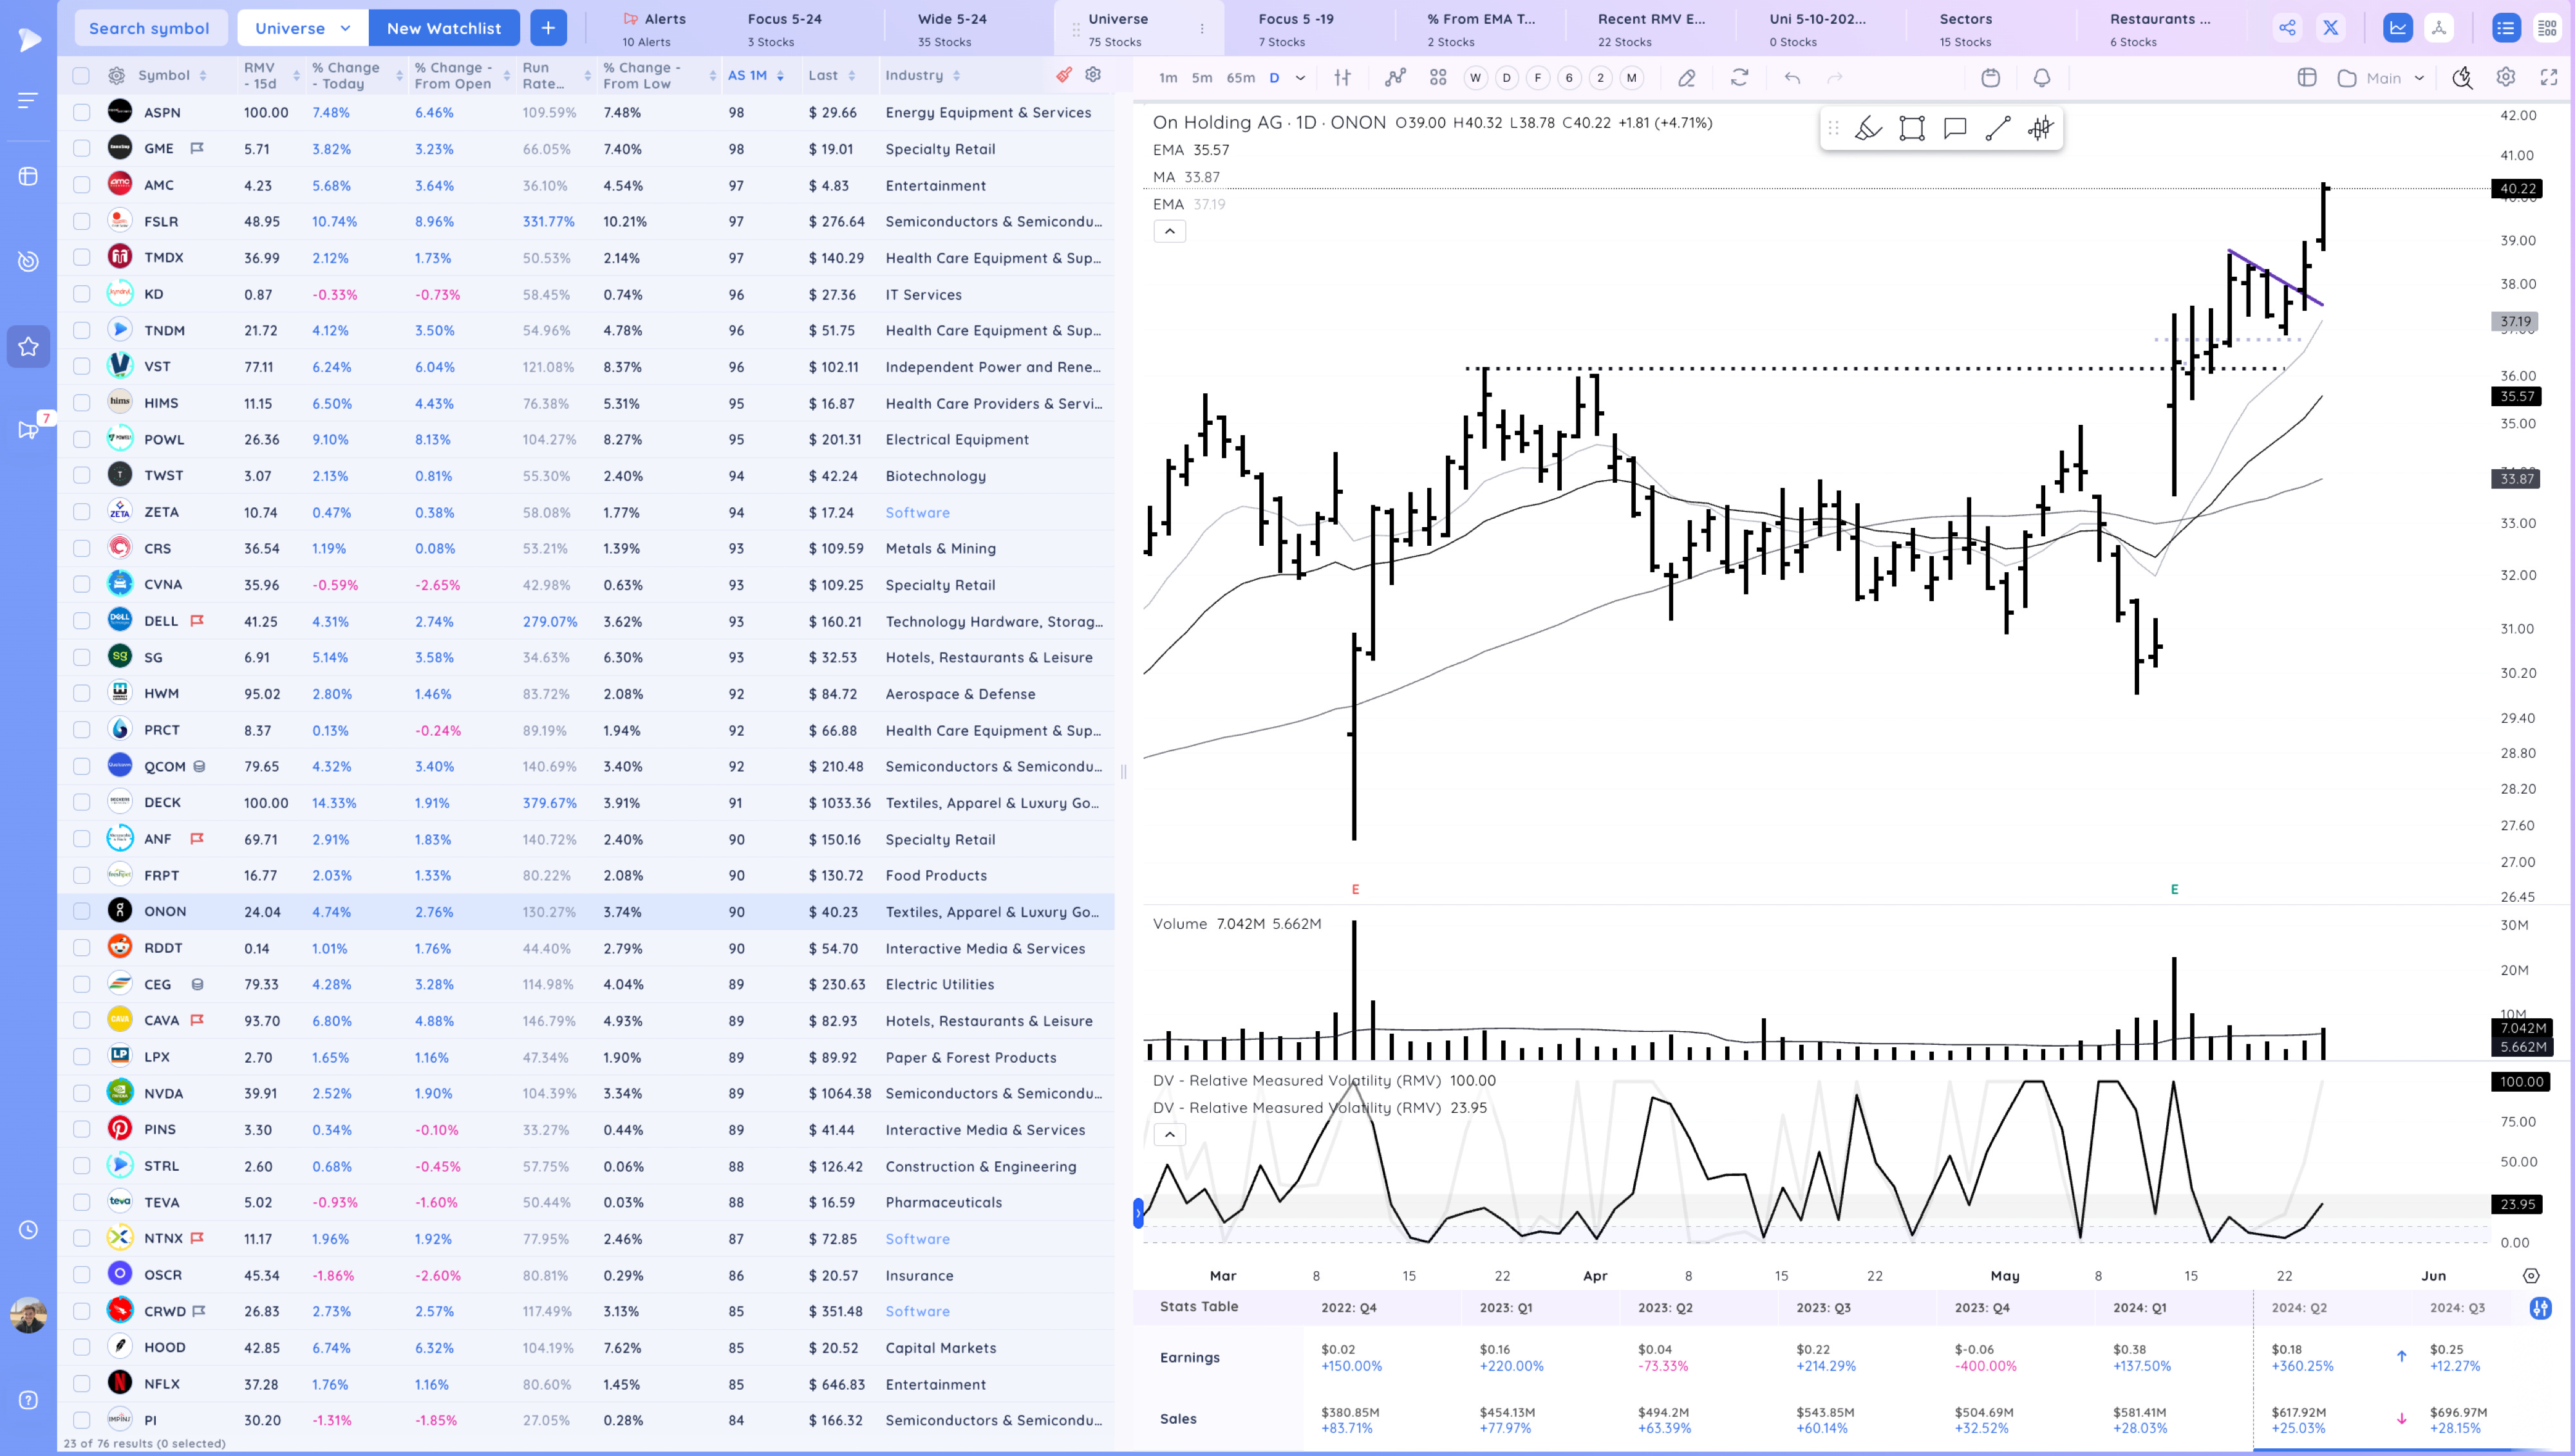The width and height of the screenshot is (2575, 1456).
Task: Clear filters with the red brush icon
Action: click(x=1064, y=75)
